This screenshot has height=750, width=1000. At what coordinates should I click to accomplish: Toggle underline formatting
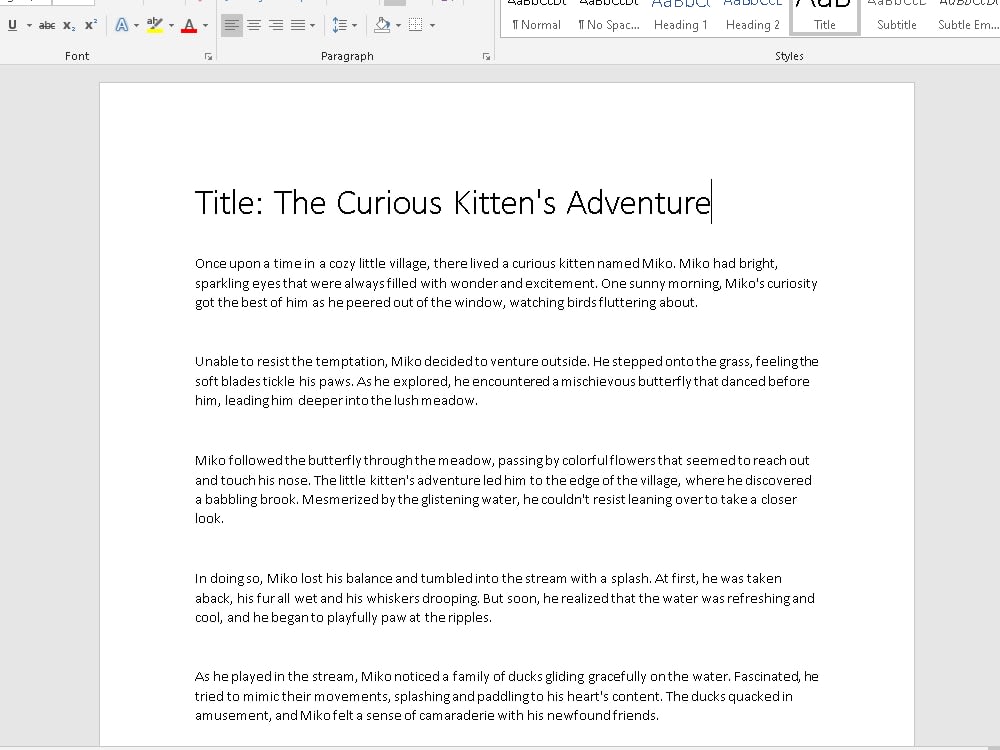(x=12, y=26)
